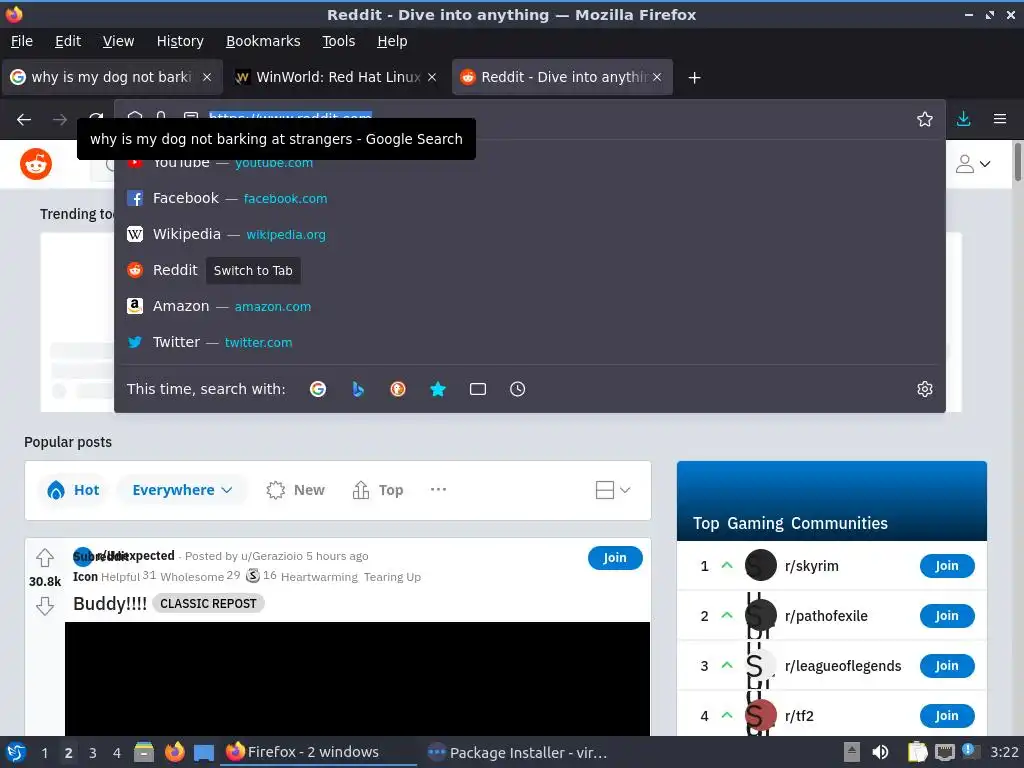Open the Firefox hamburger application menu

click(x=1000, y=119)
